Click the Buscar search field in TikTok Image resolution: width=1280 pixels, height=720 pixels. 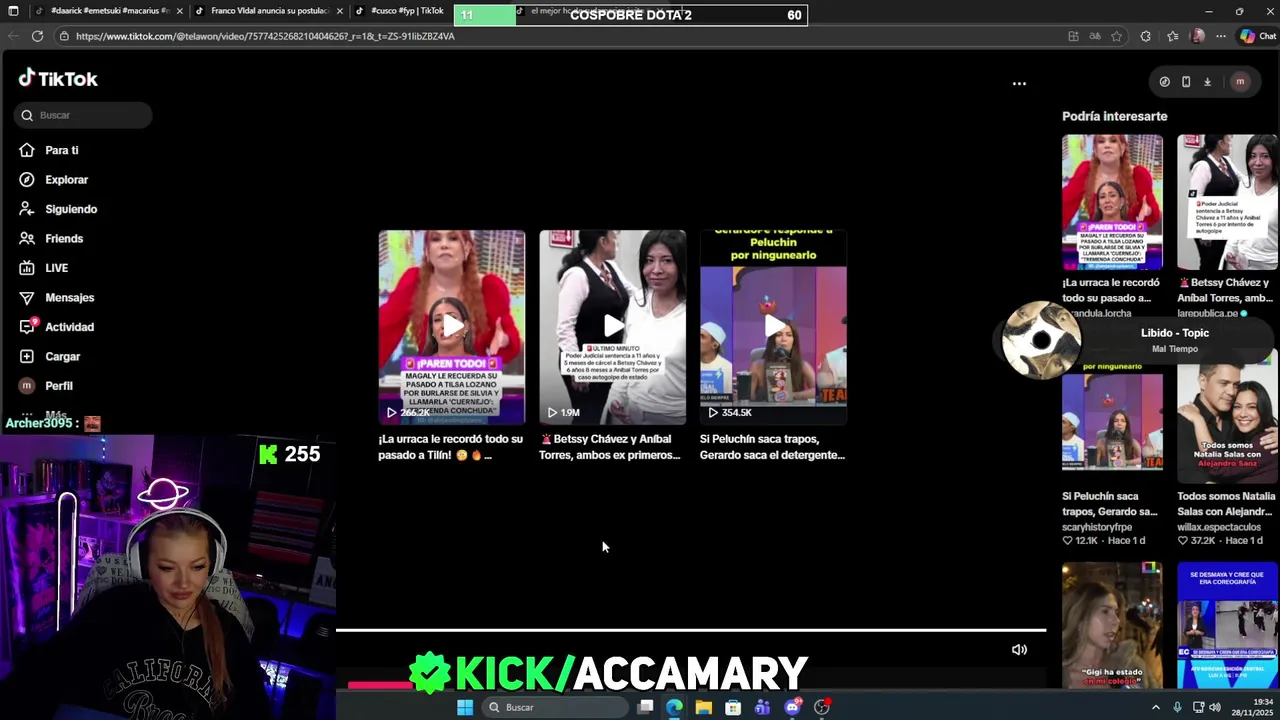[83, 115]
